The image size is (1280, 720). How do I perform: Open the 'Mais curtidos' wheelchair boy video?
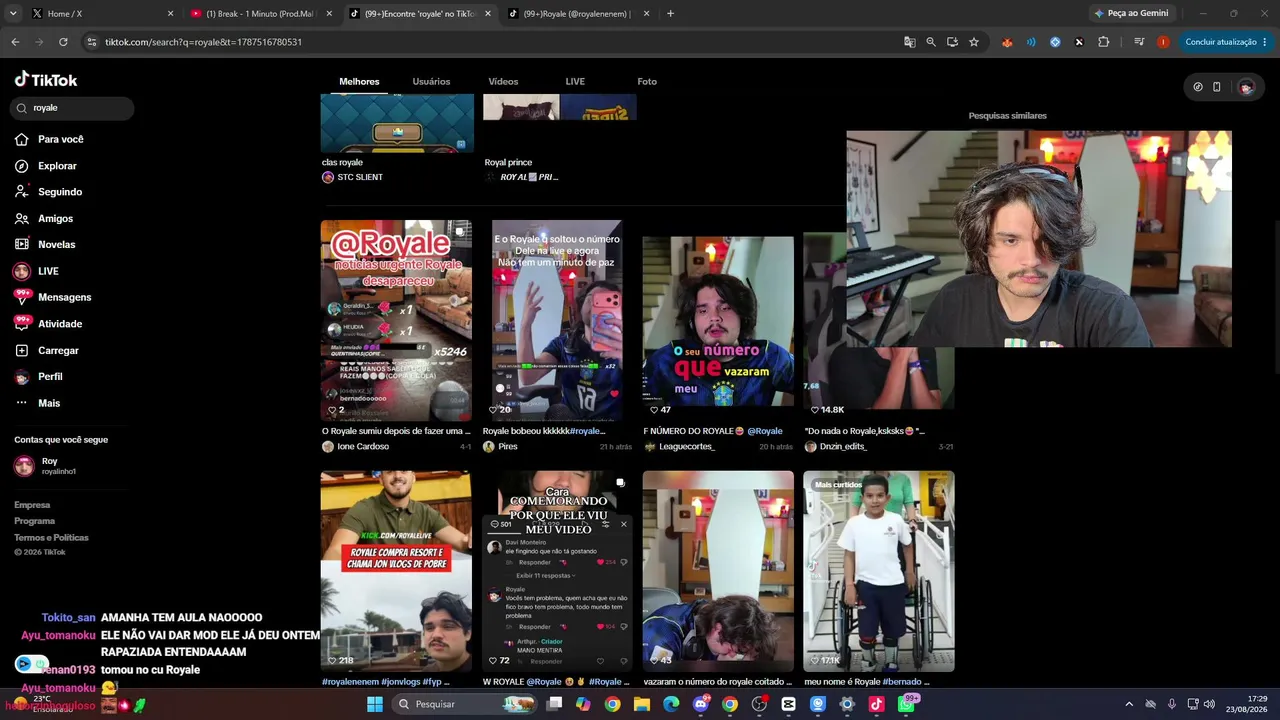point(879,571)
